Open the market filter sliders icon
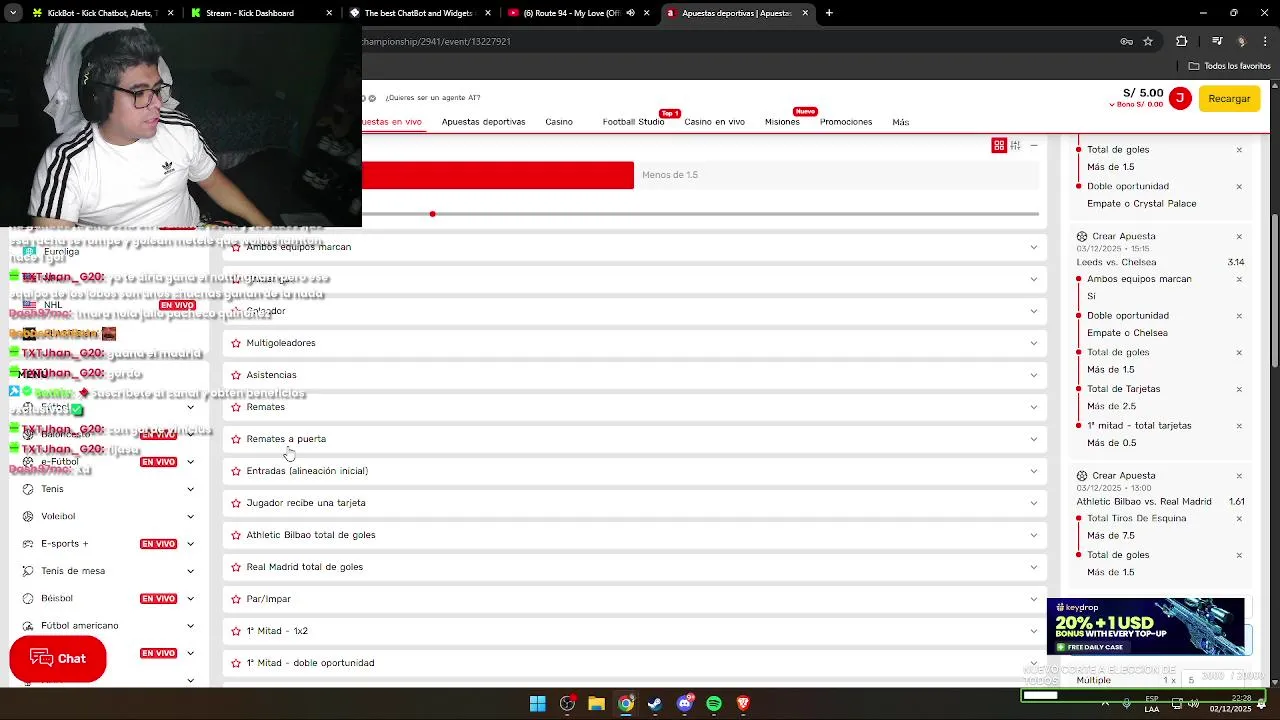The width and height of the screenshot is (1280, 720). pos(1015,146)
